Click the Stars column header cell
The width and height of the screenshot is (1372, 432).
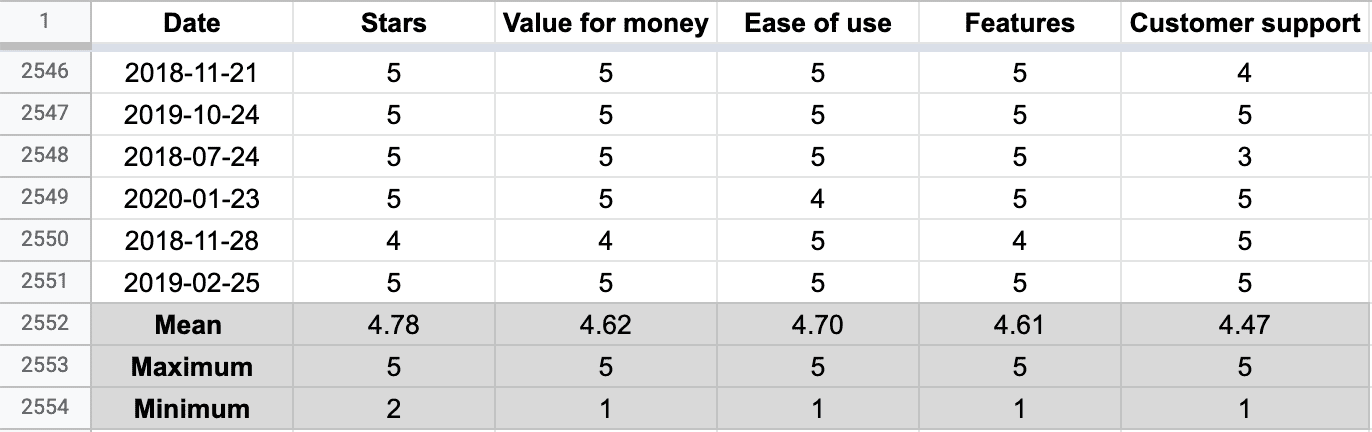pyautogui.click(x=393, y=24)
